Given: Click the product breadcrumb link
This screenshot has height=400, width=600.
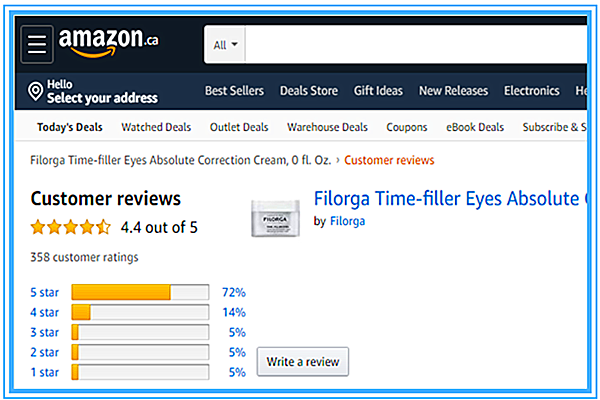Looking at the screenshot, I should click(183, 160).
